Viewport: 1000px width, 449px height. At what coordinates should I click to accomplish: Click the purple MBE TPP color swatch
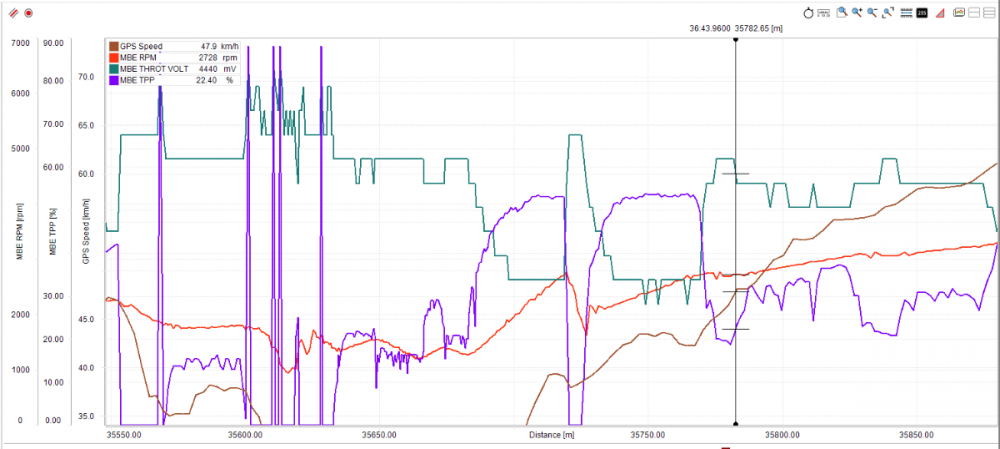point(114,80)
